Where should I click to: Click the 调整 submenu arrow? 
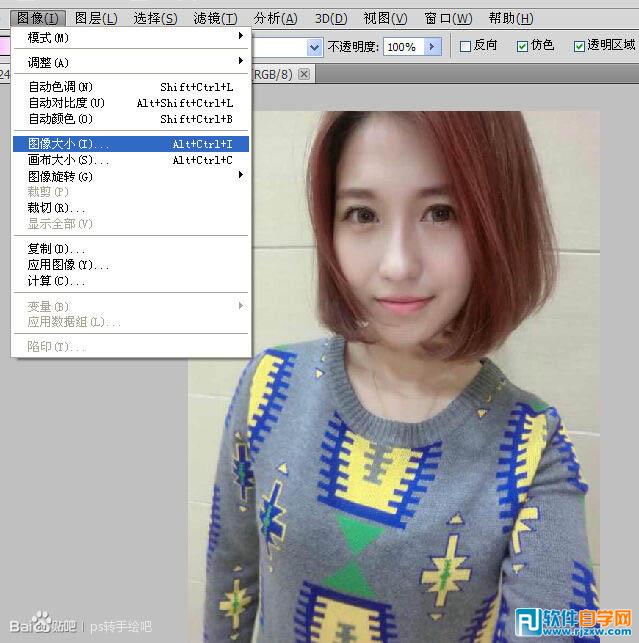pos(241,61)
